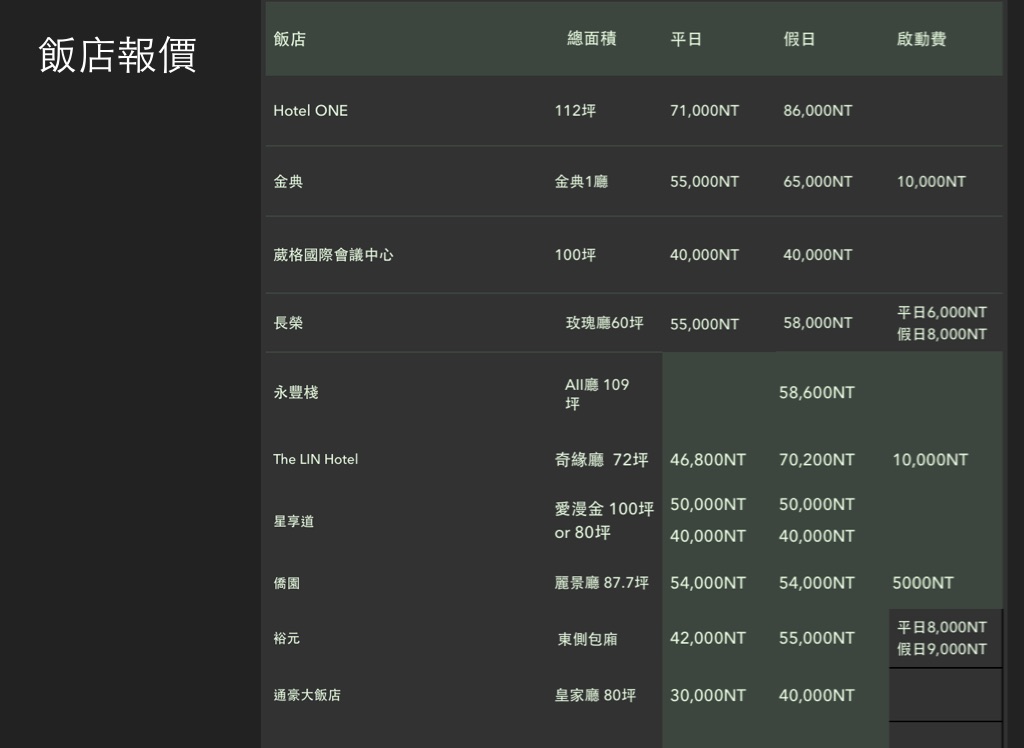The height and width of the screenshot is (748, 1024).
Task: Click the 愛漫金 100坪 or 80坪 cell
Action: point(604,520)
